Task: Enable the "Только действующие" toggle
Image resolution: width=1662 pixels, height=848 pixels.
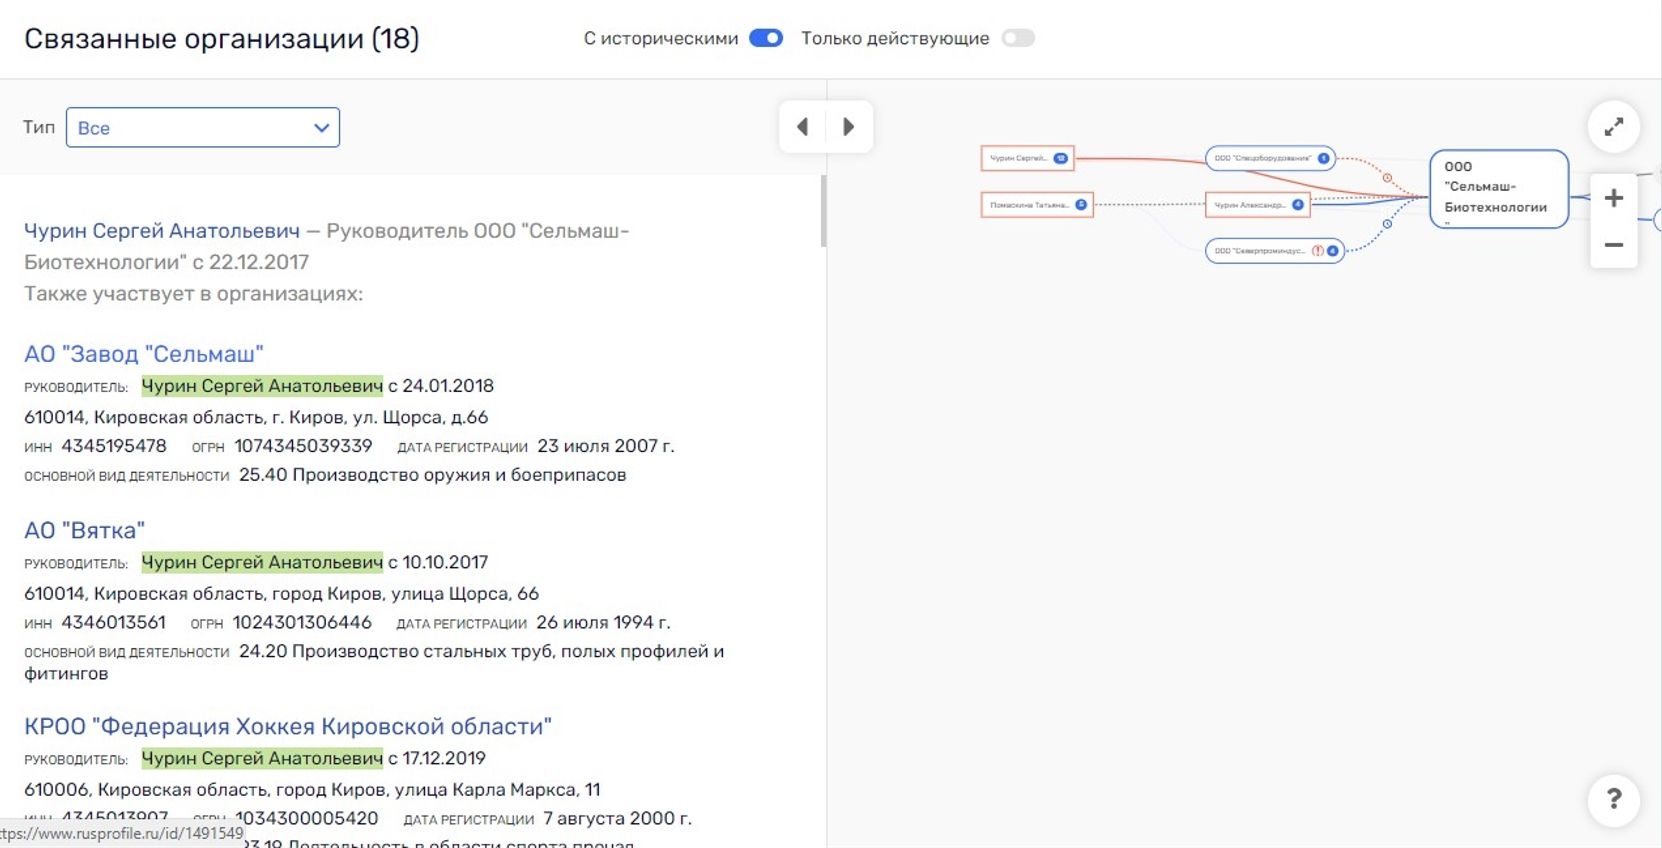Action: (1018, 38)
